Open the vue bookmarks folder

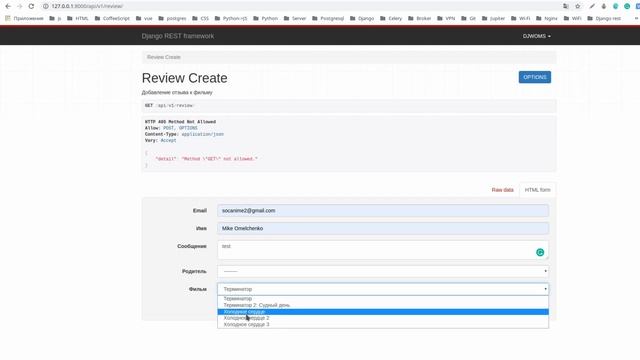pyautogui.click(x=144, y=18)
